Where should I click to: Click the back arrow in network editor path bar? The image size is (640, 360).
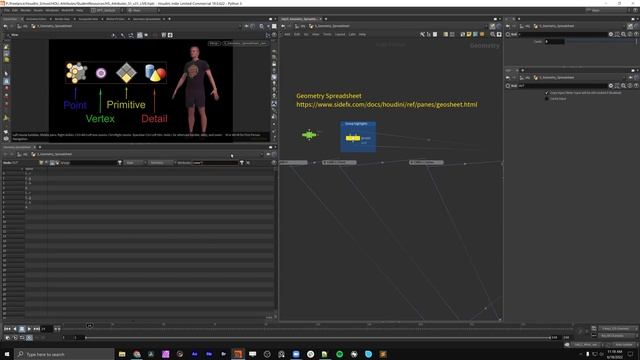pyautogui.click(x=283, y=26)
